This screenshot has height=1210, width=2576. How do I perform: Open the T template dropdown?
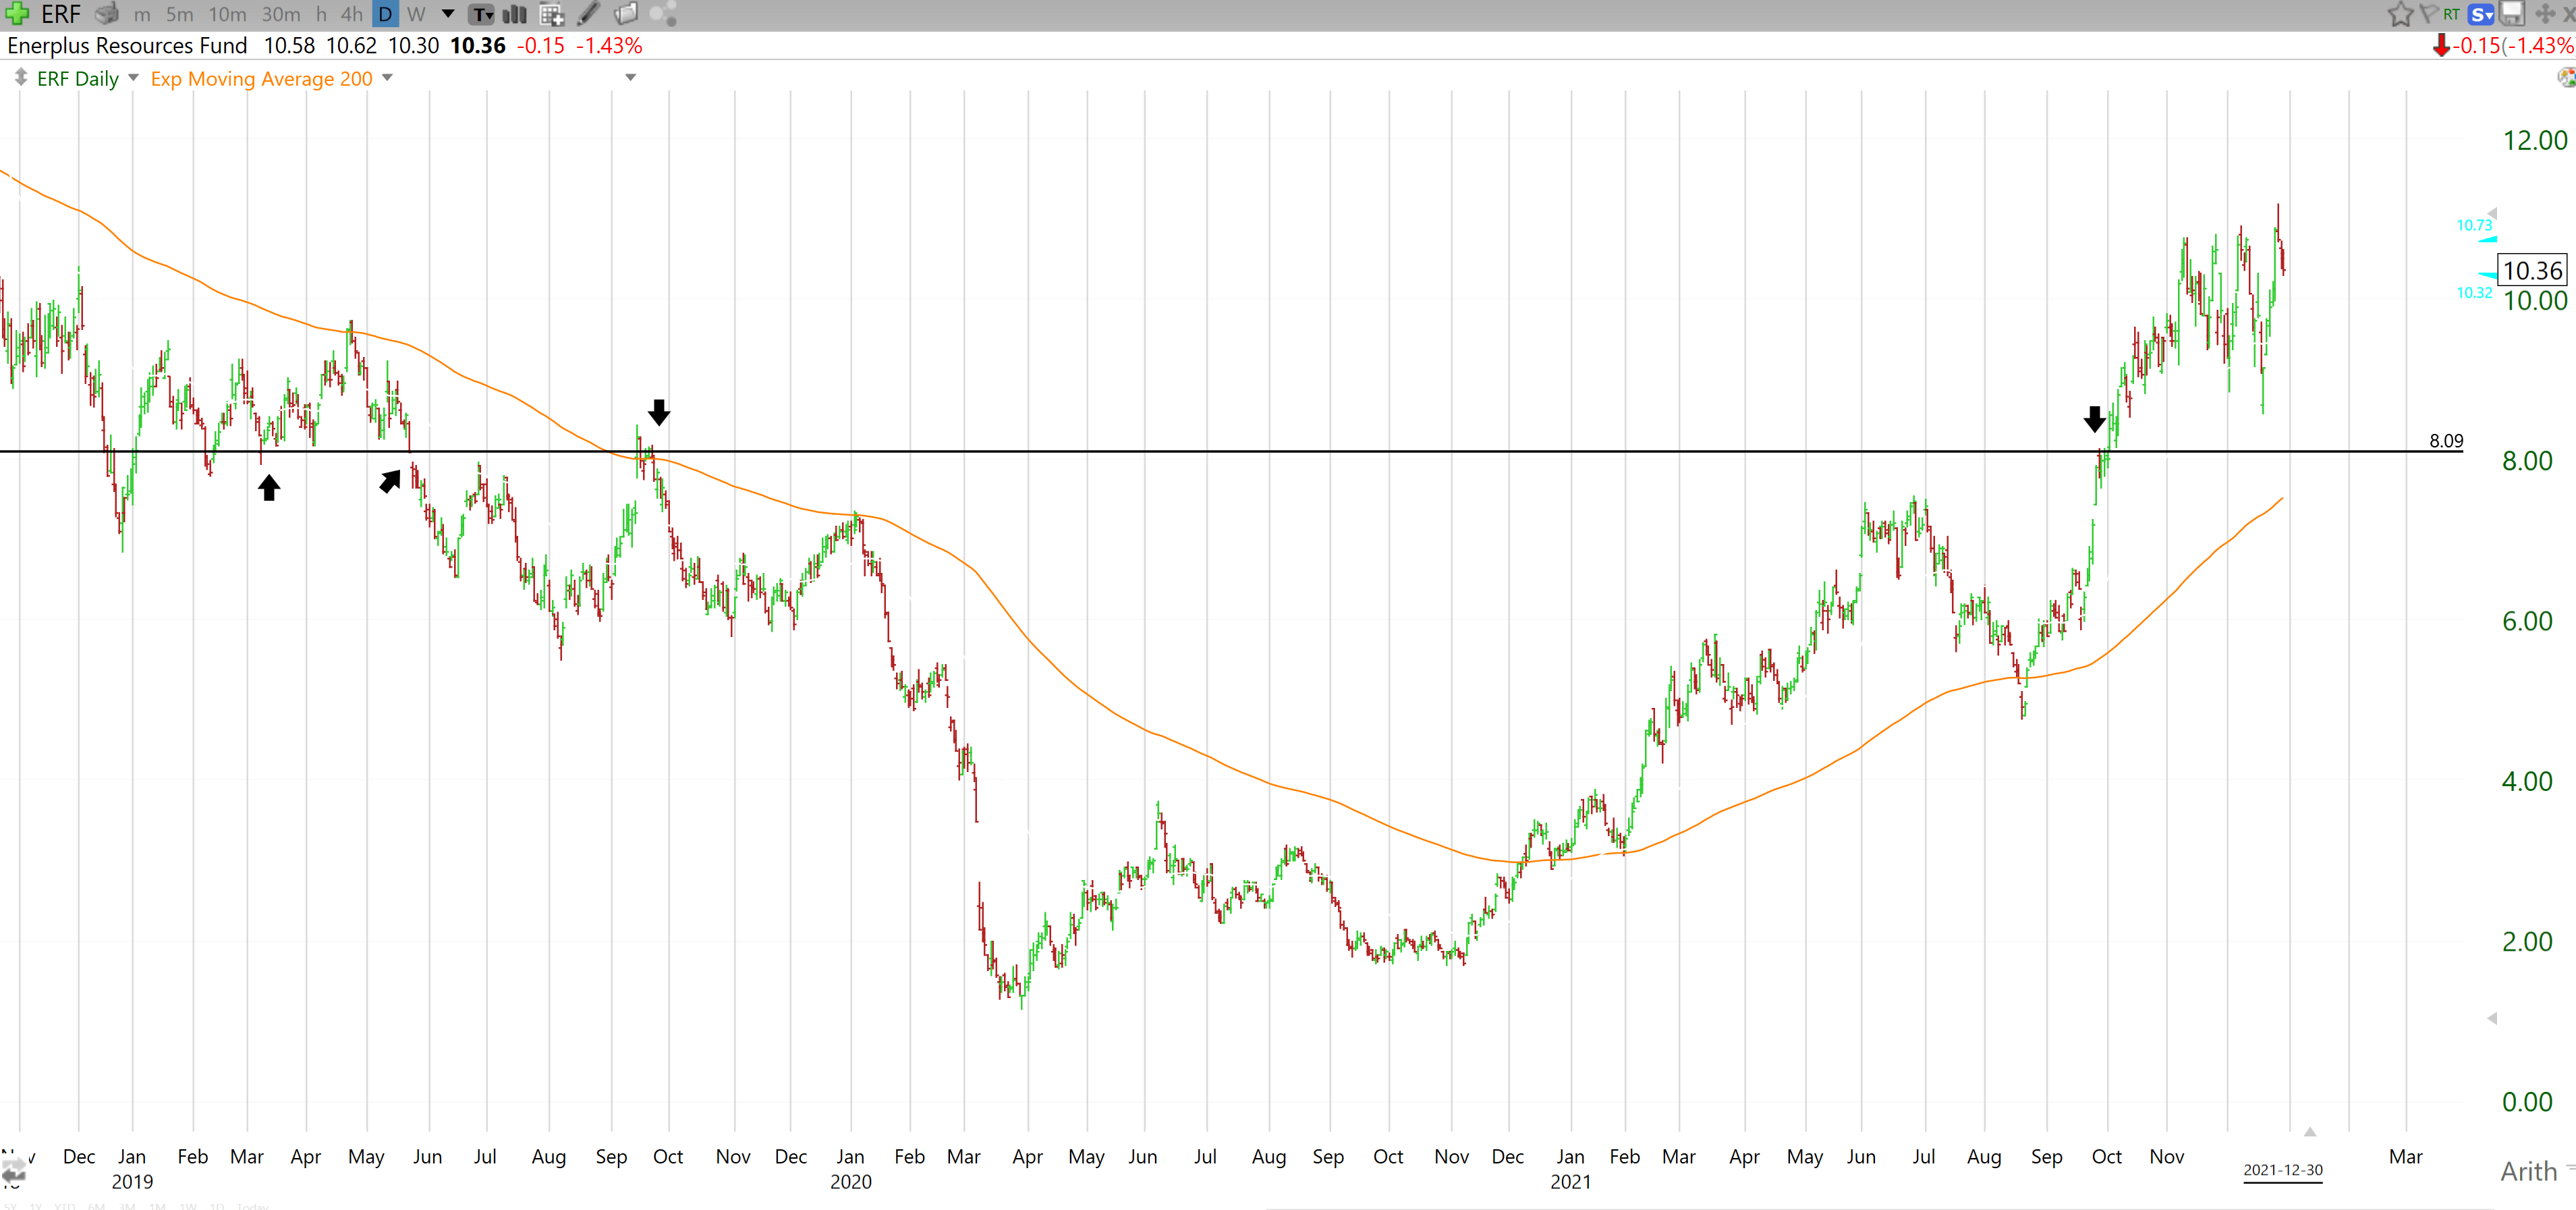pyautogui.click(x=483, y=14)
